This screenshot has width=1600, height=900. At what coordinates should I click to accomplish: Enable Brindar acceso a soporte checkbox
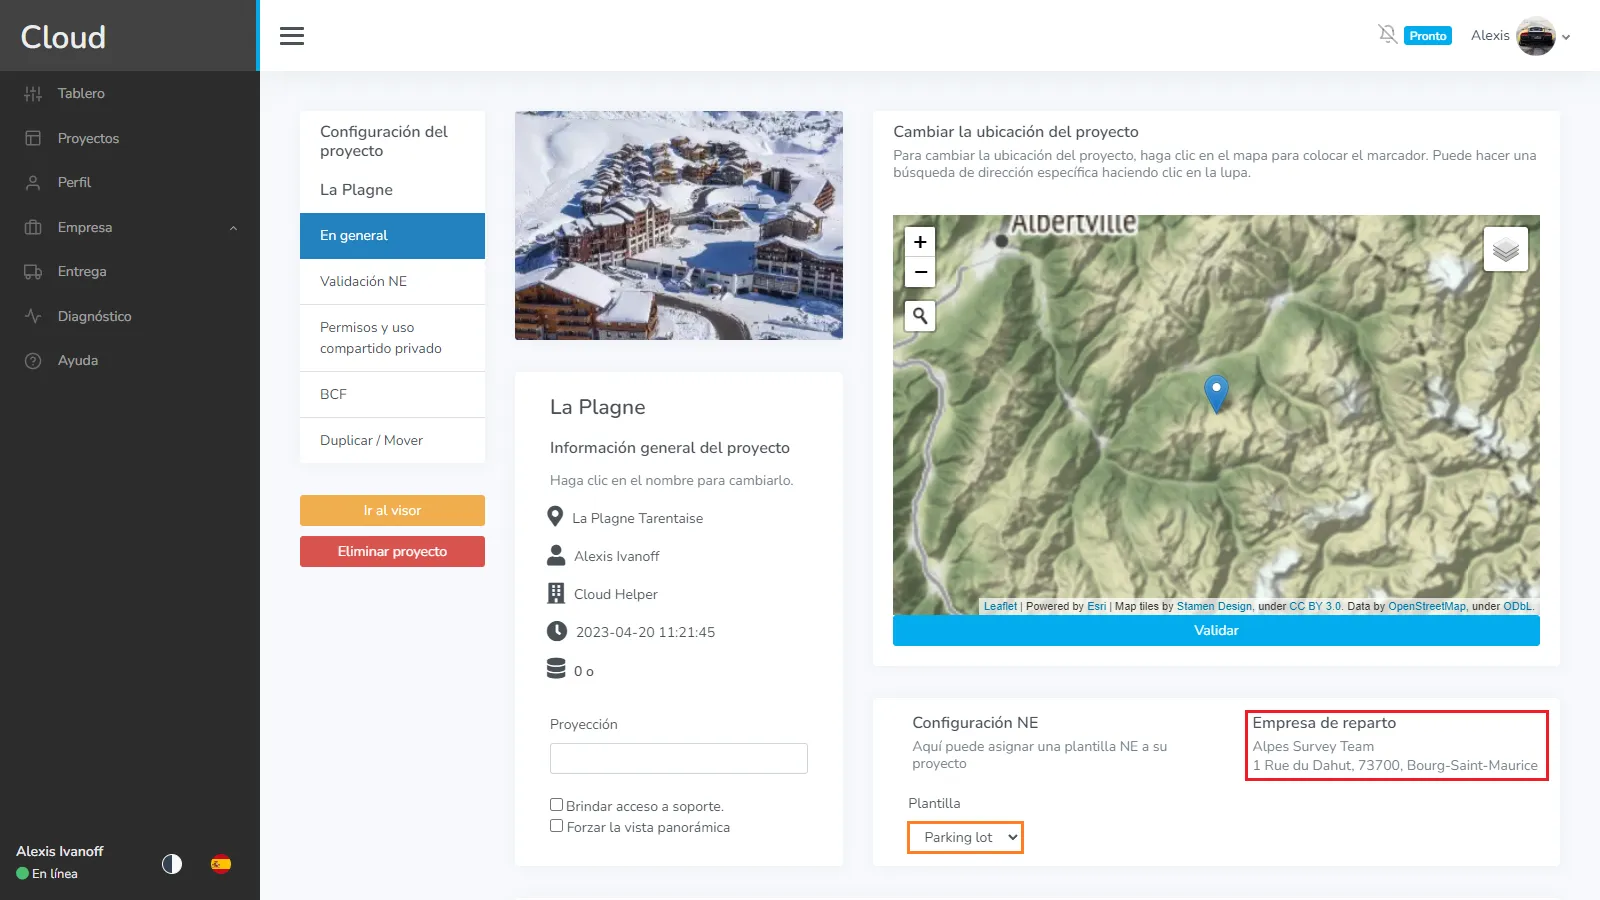point(556,805)
